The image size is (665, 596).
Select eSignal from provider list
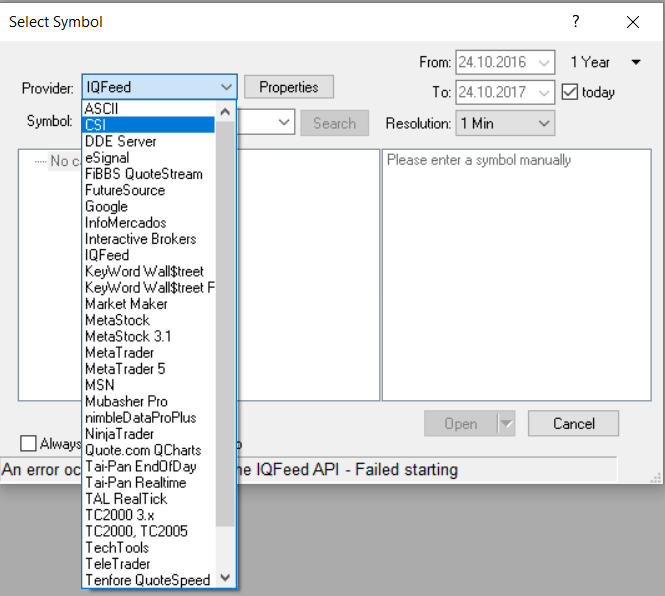tap(106, 158)
